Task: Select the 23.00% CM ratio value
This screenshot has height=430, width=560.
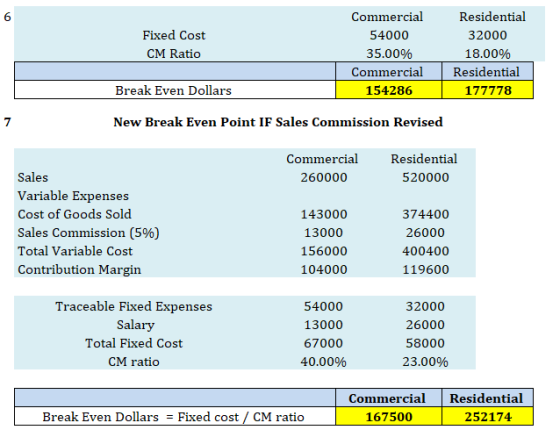Action: pyautogui.click(x=425, y=362)
